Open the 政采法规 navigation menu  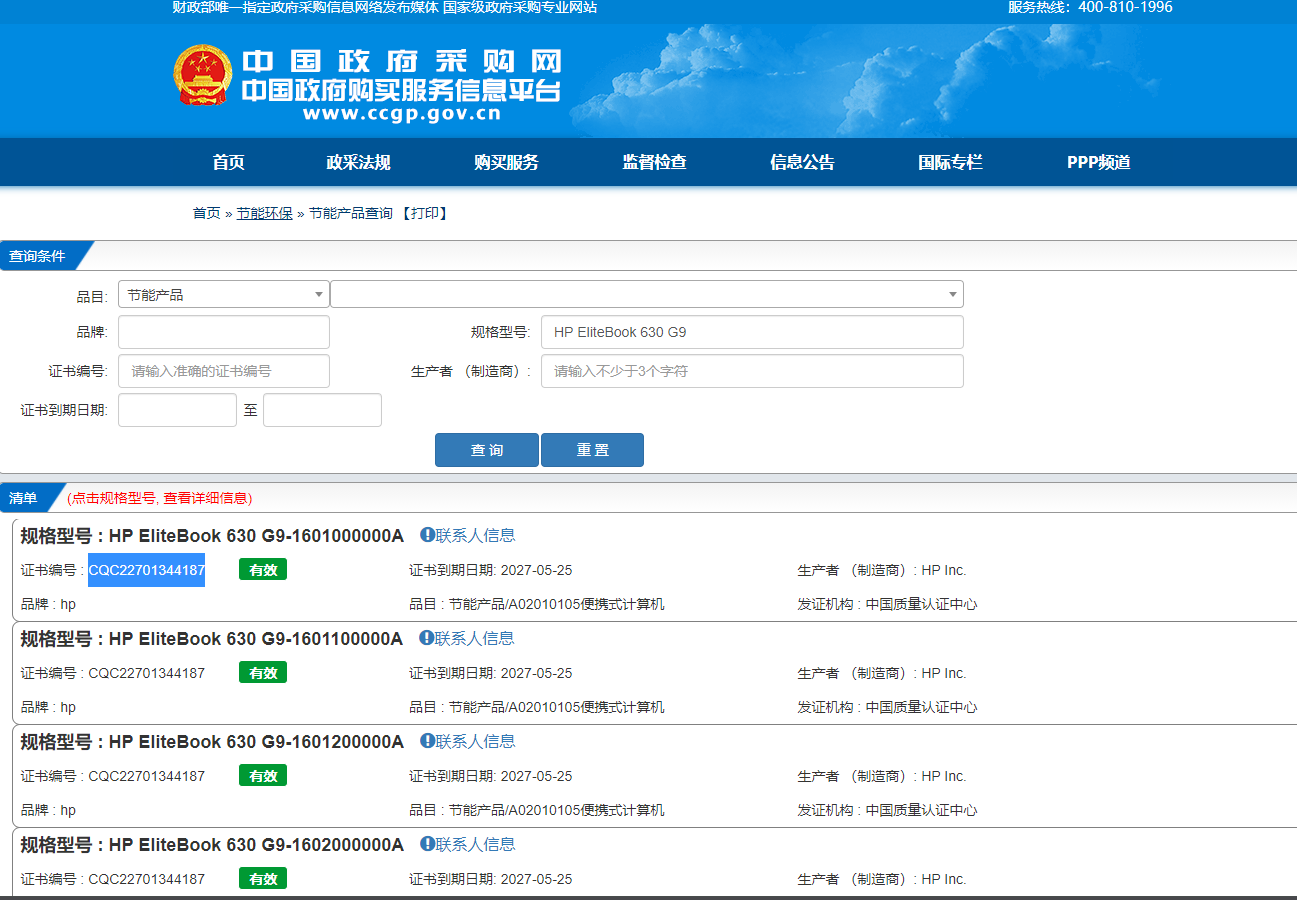tap(358, 162)
